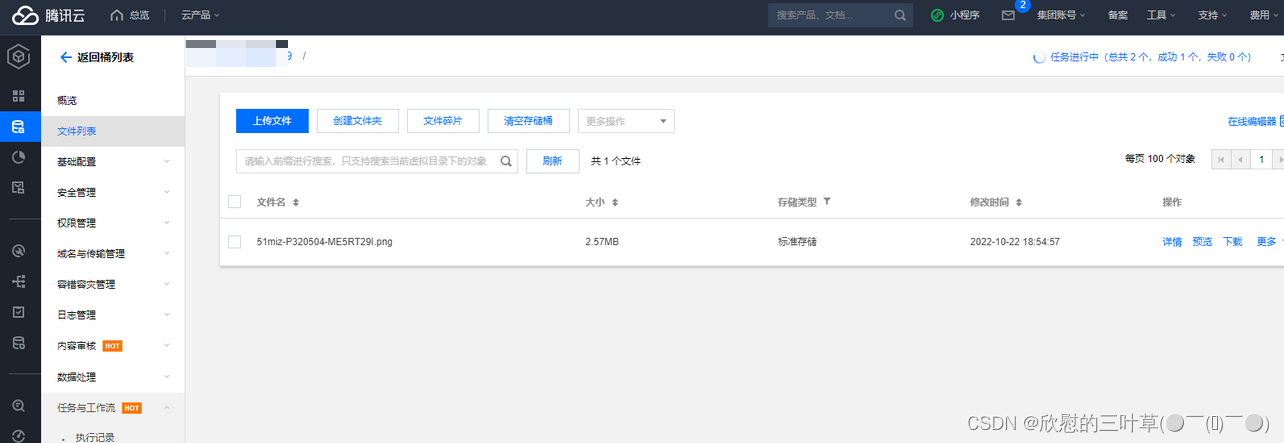The height and width of the screenshot is (443, 1284).
Task: Expand 安全管理 sidebar section
Action: coord(113,192)
